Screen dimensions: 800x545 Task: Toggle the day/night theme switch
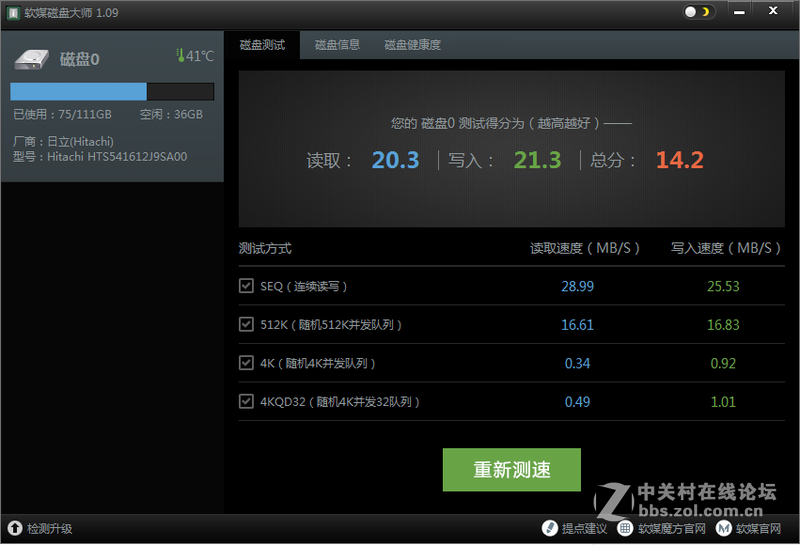(698, 12)
